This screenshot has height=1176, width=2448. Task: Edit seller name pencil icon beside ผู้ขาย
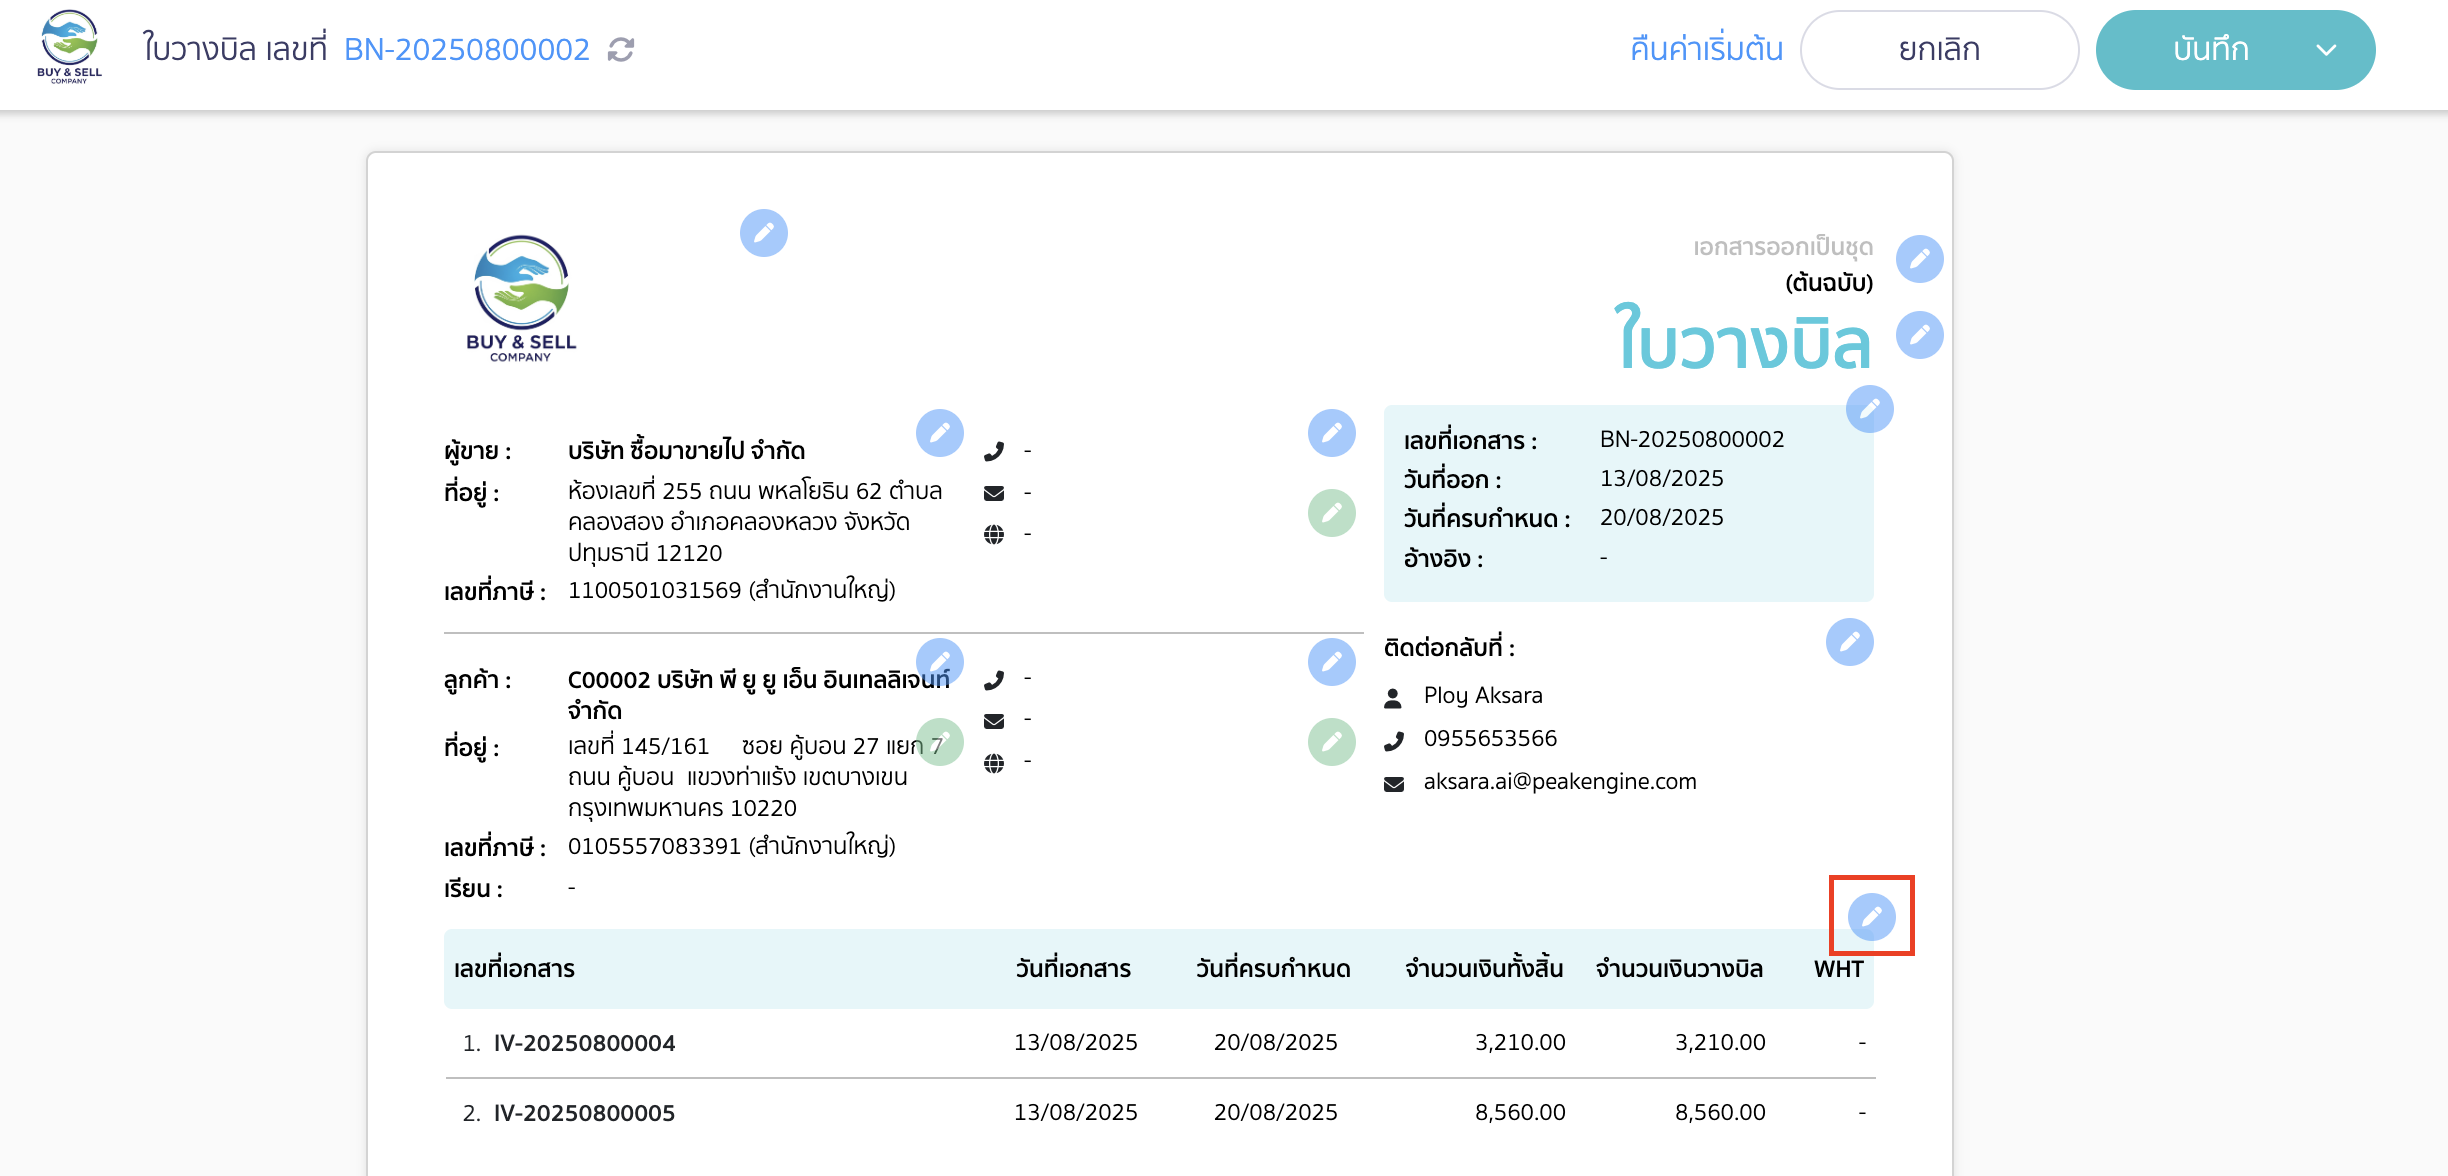[x=940, y=433]
